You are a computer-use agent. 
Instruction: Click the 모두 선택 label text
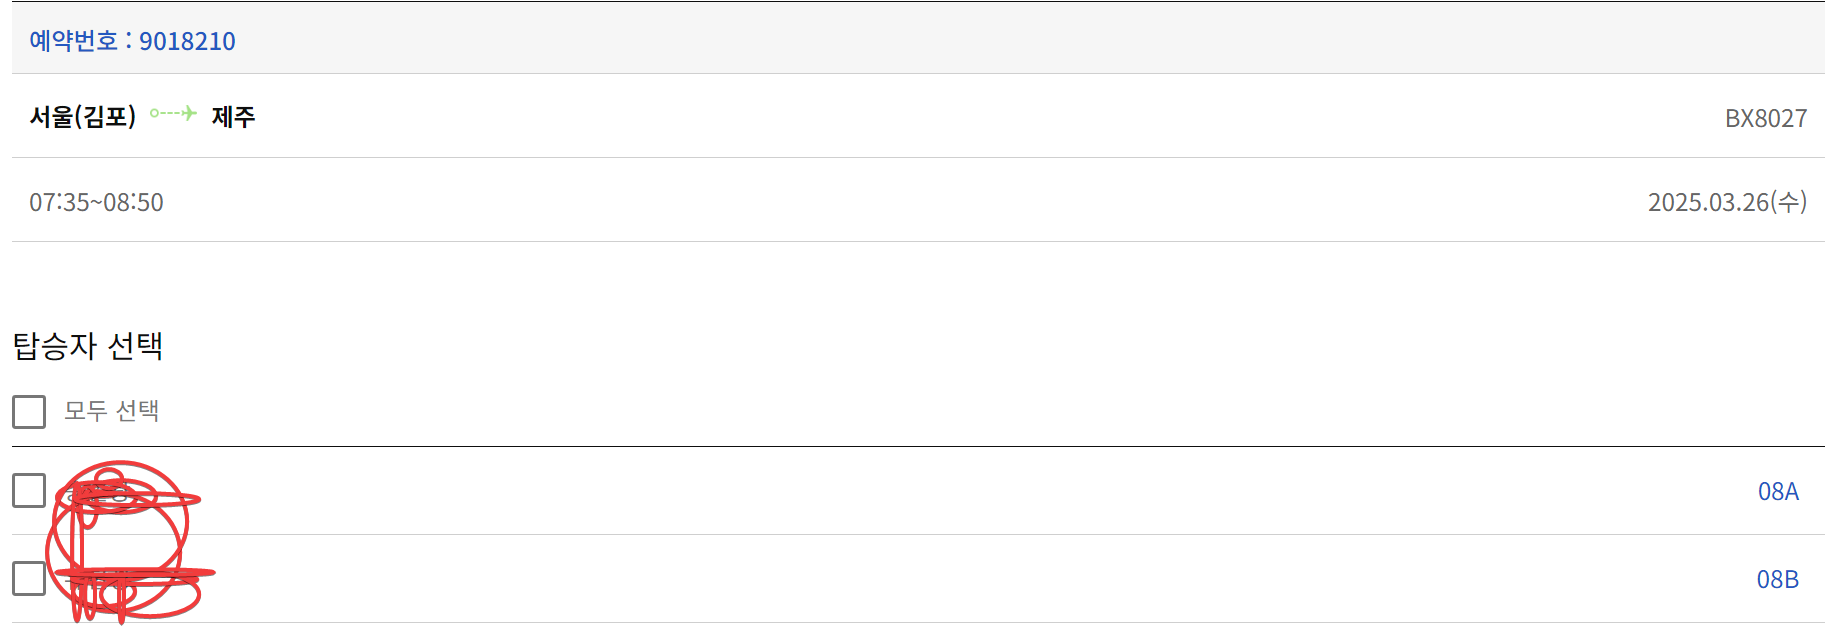tap(112, 411)
